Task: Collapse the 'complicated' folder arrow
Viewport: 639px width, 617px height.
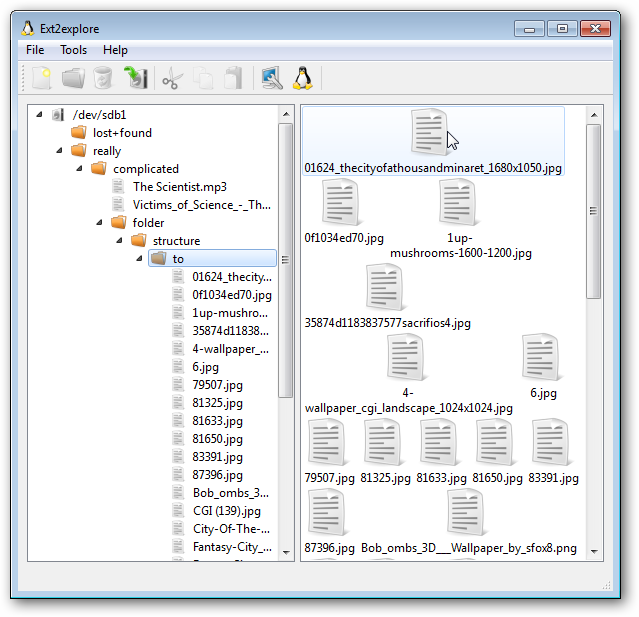Action: pos(79,169)
